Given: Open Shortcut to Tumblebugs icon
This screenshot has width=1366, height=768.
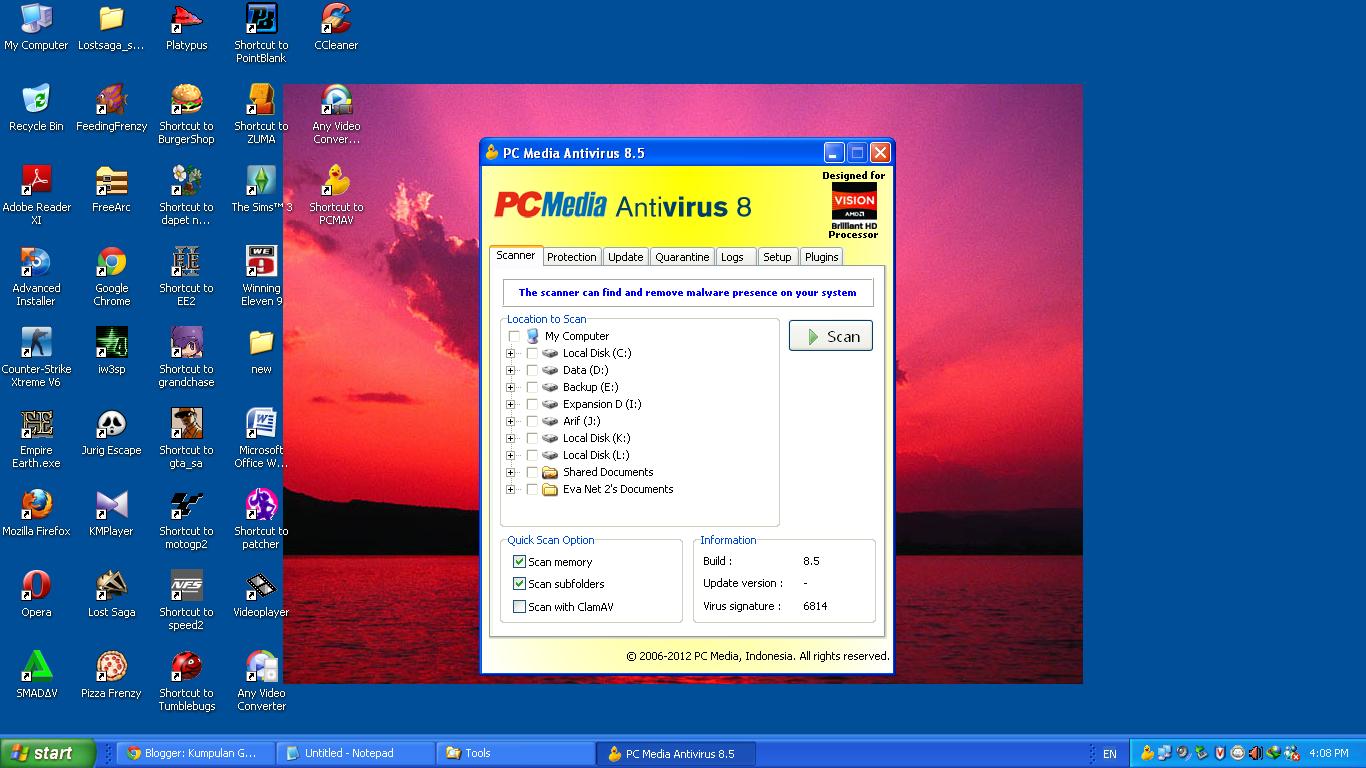Looking at the screenshot, I should (186, 682).
